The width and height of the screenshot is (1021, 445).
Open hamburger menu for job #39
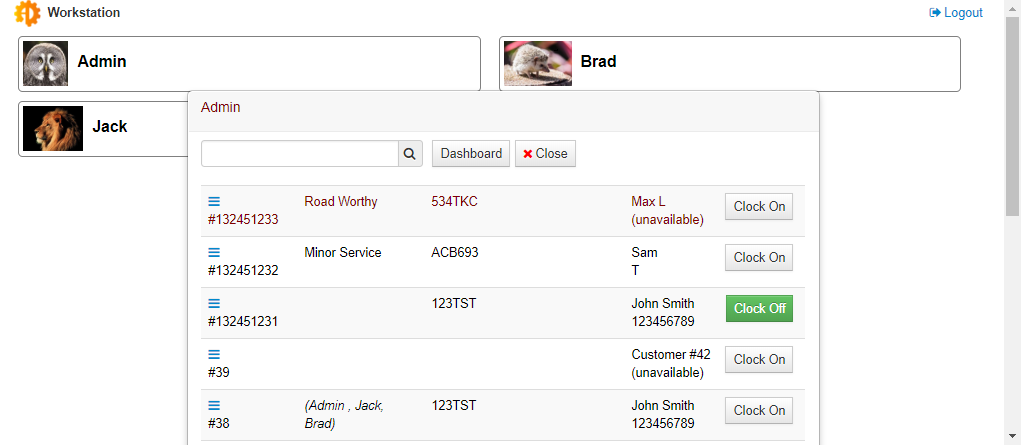coord(214,354)
